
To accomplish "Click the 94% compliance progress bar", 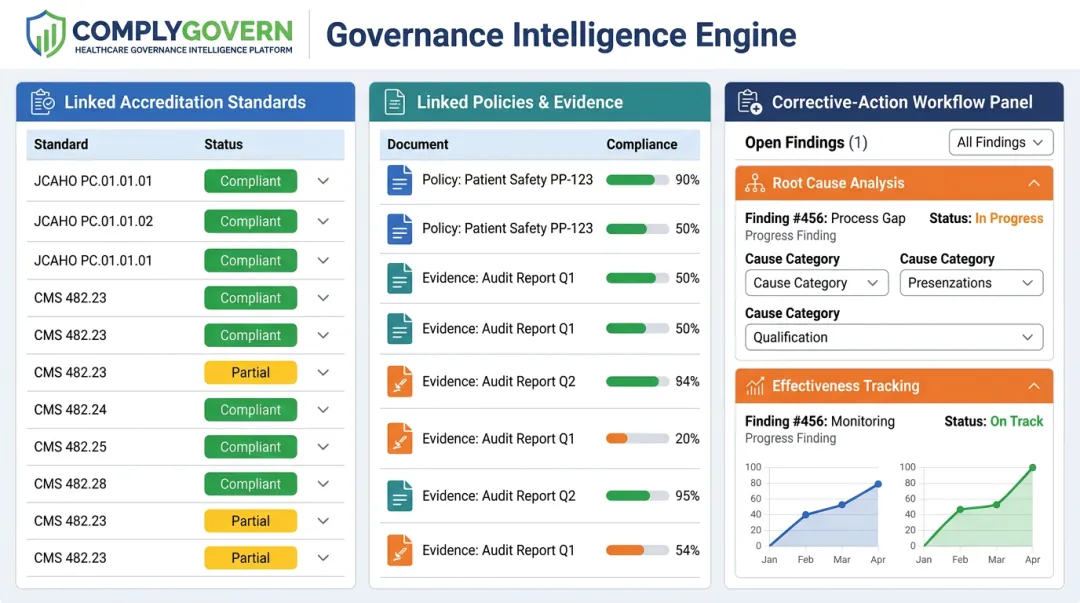I will tap(637, 382).
